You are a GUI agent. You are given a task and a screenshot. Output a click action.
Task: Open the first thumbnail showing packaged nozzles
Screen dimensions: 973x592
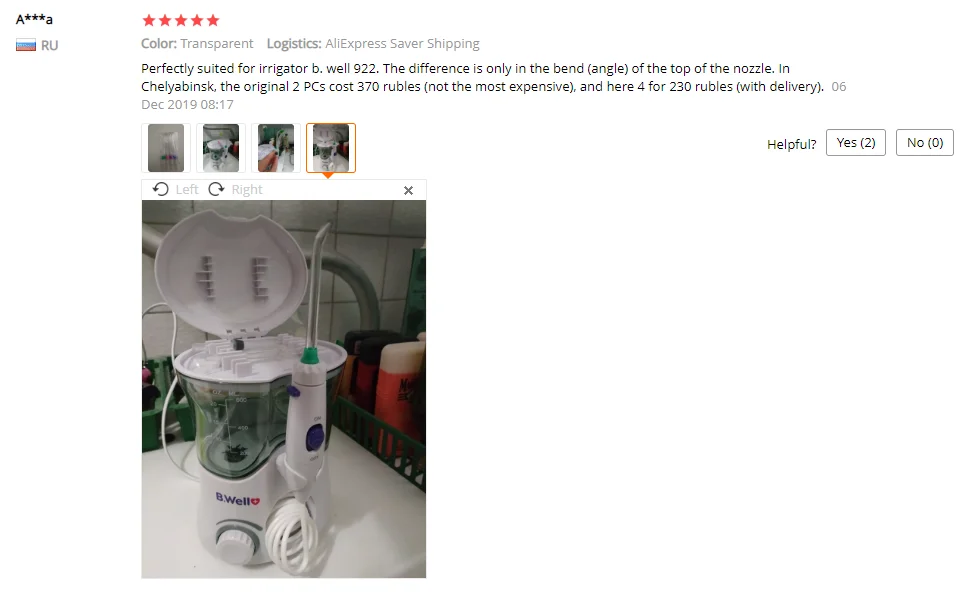click(166, 148)
